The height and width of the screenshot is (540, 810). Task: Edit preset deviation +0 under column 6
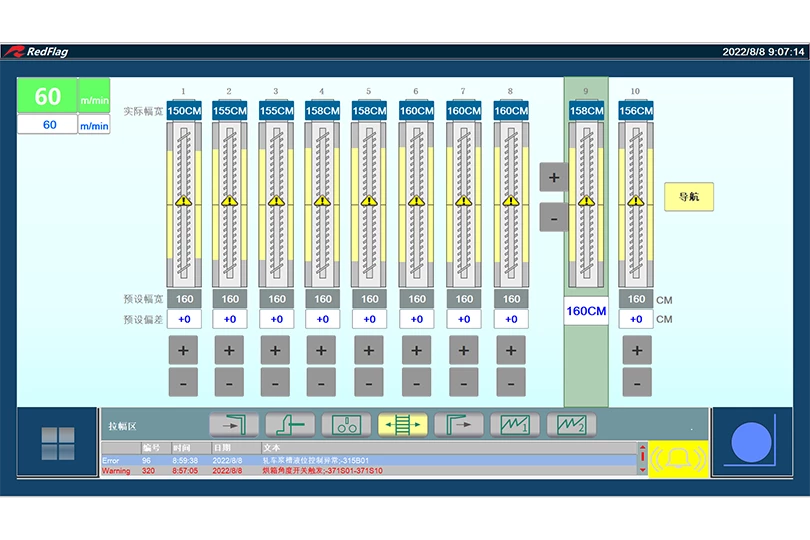(x=416, y=319)
